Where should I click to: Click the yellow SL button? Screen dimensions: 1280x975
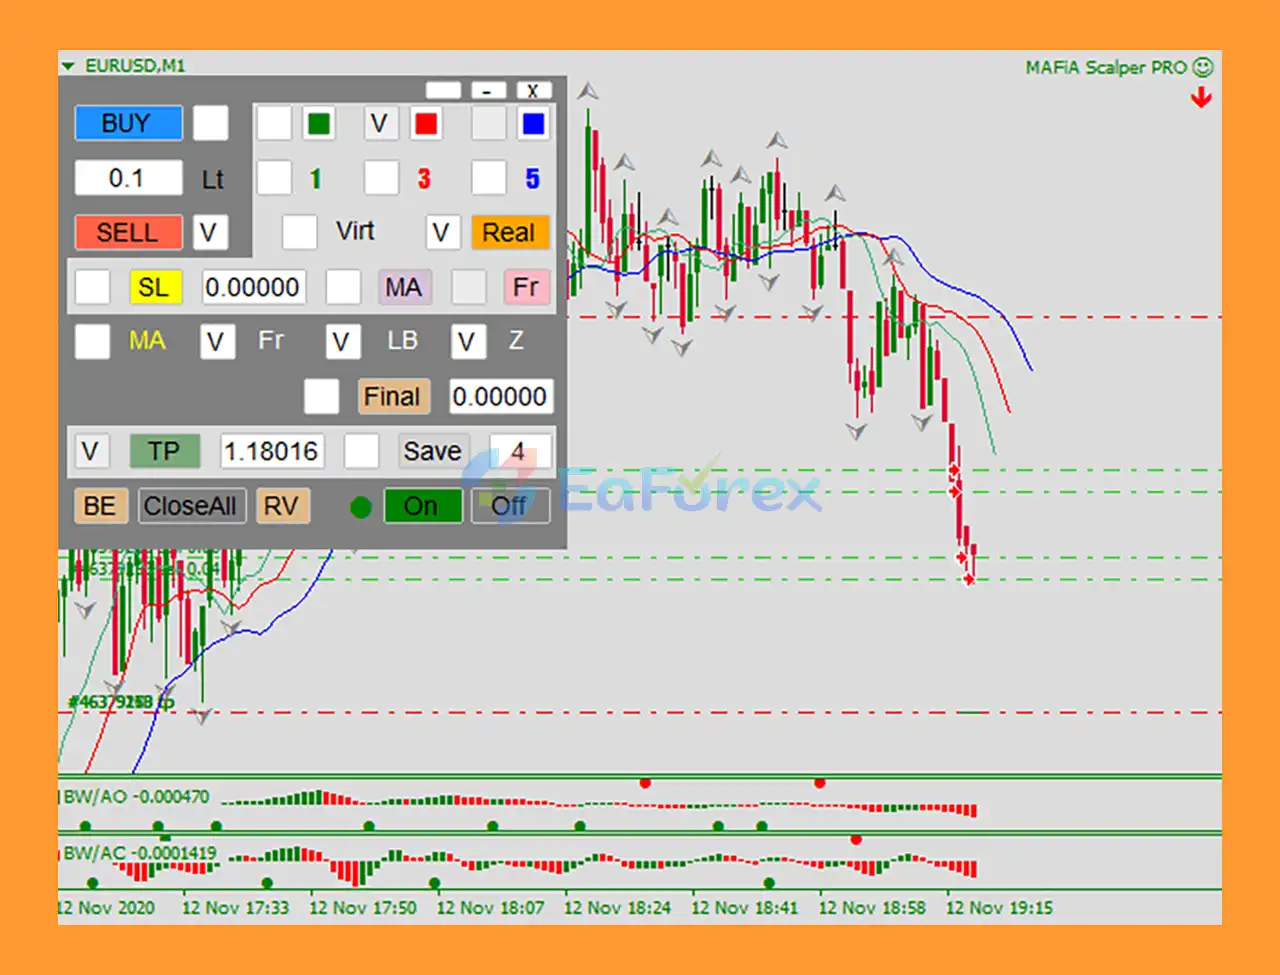(x=154, y=288)
